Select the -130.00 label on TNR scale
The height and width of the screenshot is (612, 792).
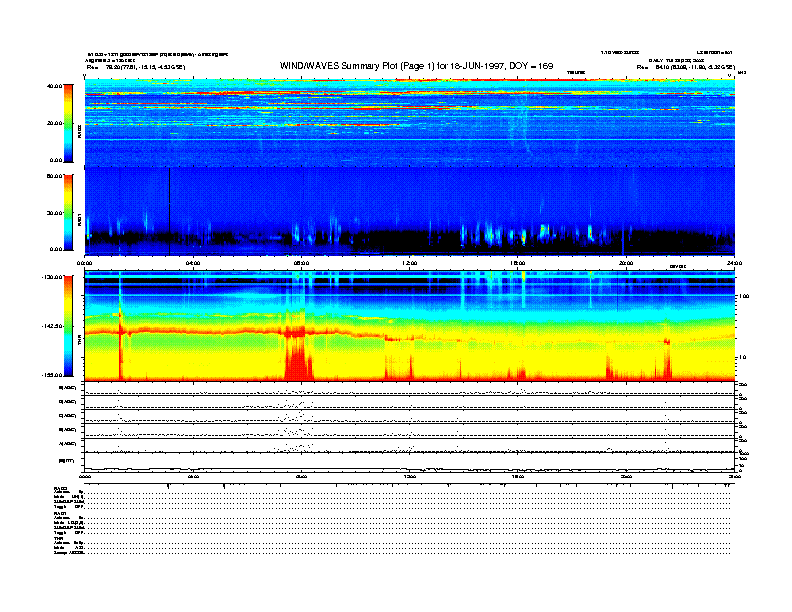[x=53, y=277]
